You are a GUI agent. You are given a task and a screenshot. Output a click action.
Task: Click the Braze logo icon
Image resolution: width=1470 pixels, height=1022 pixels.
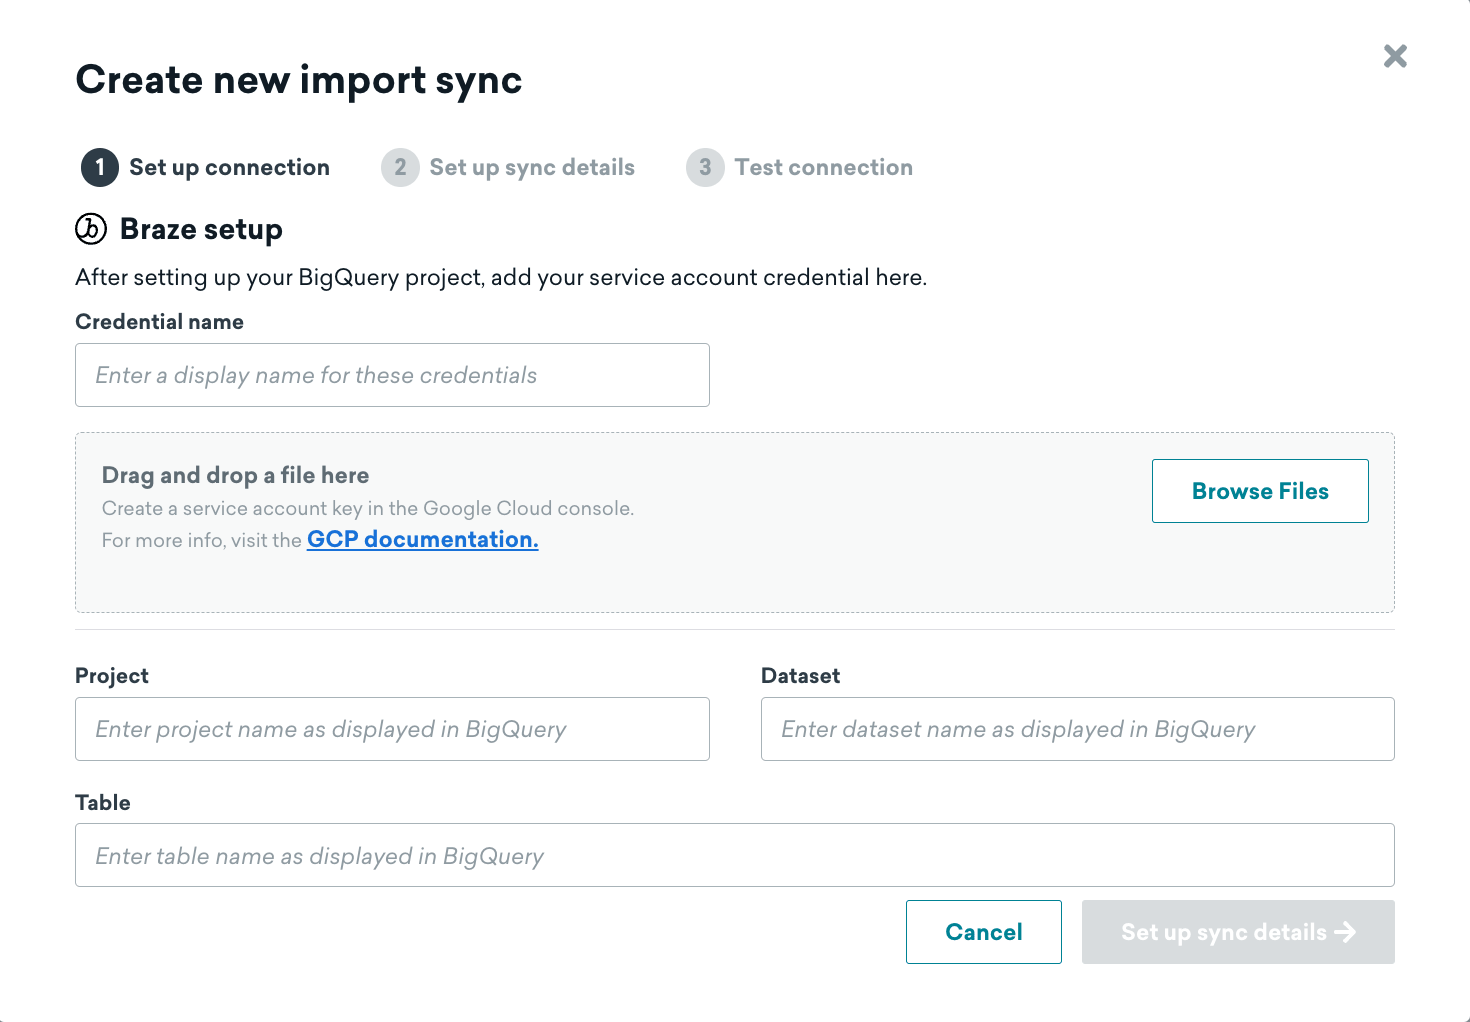click(90, 229)
